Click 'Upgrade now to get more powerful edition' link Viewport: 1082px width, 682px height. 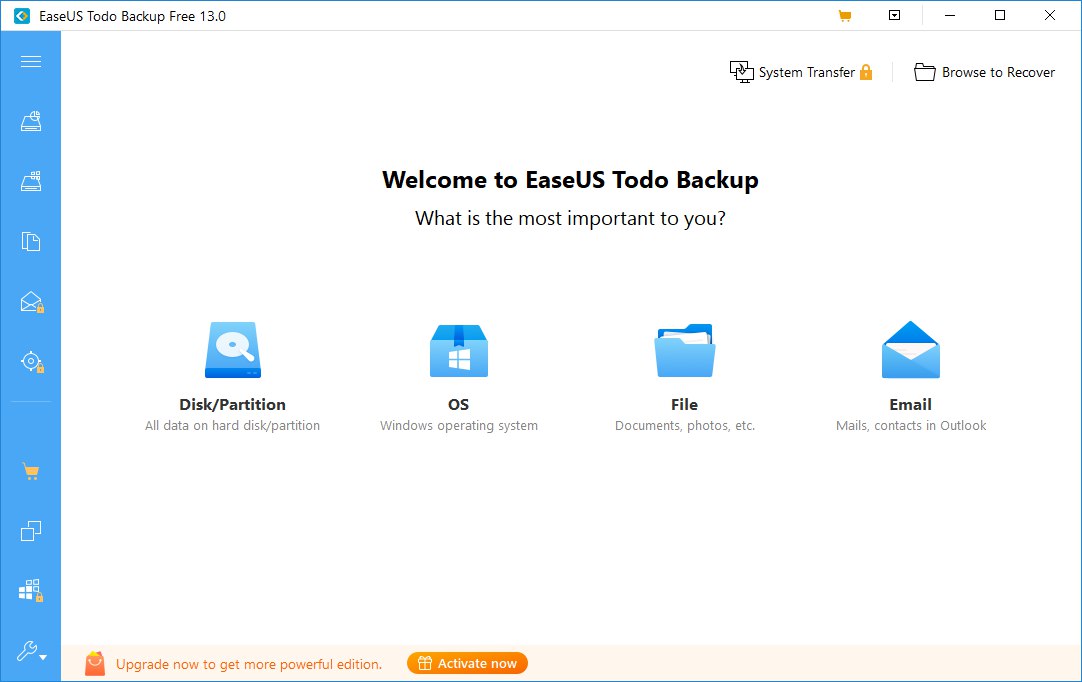click(x=248, y=664)
